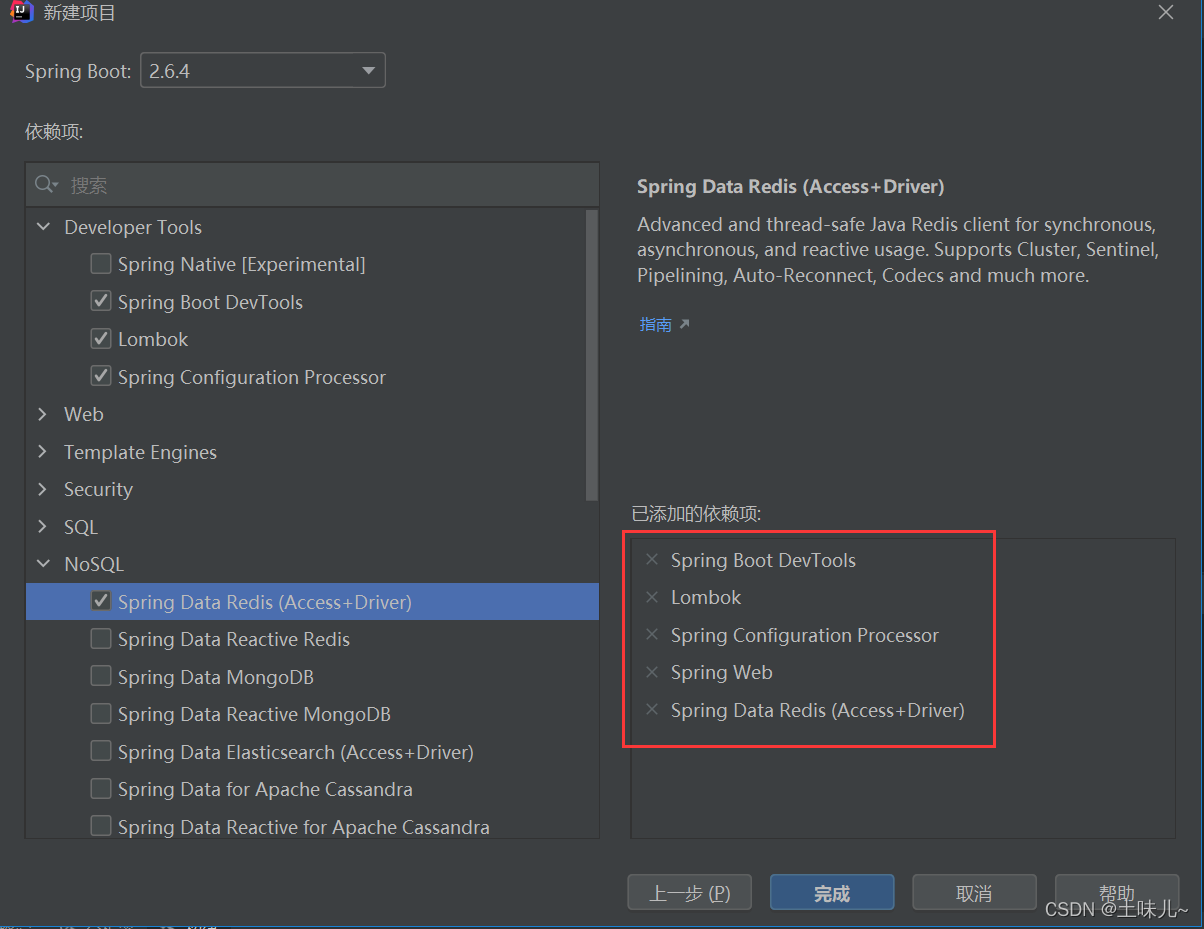This screenshot has height=929, width=1204.
Task: Close the new project dialog
Action: (x=1166, y=12)
